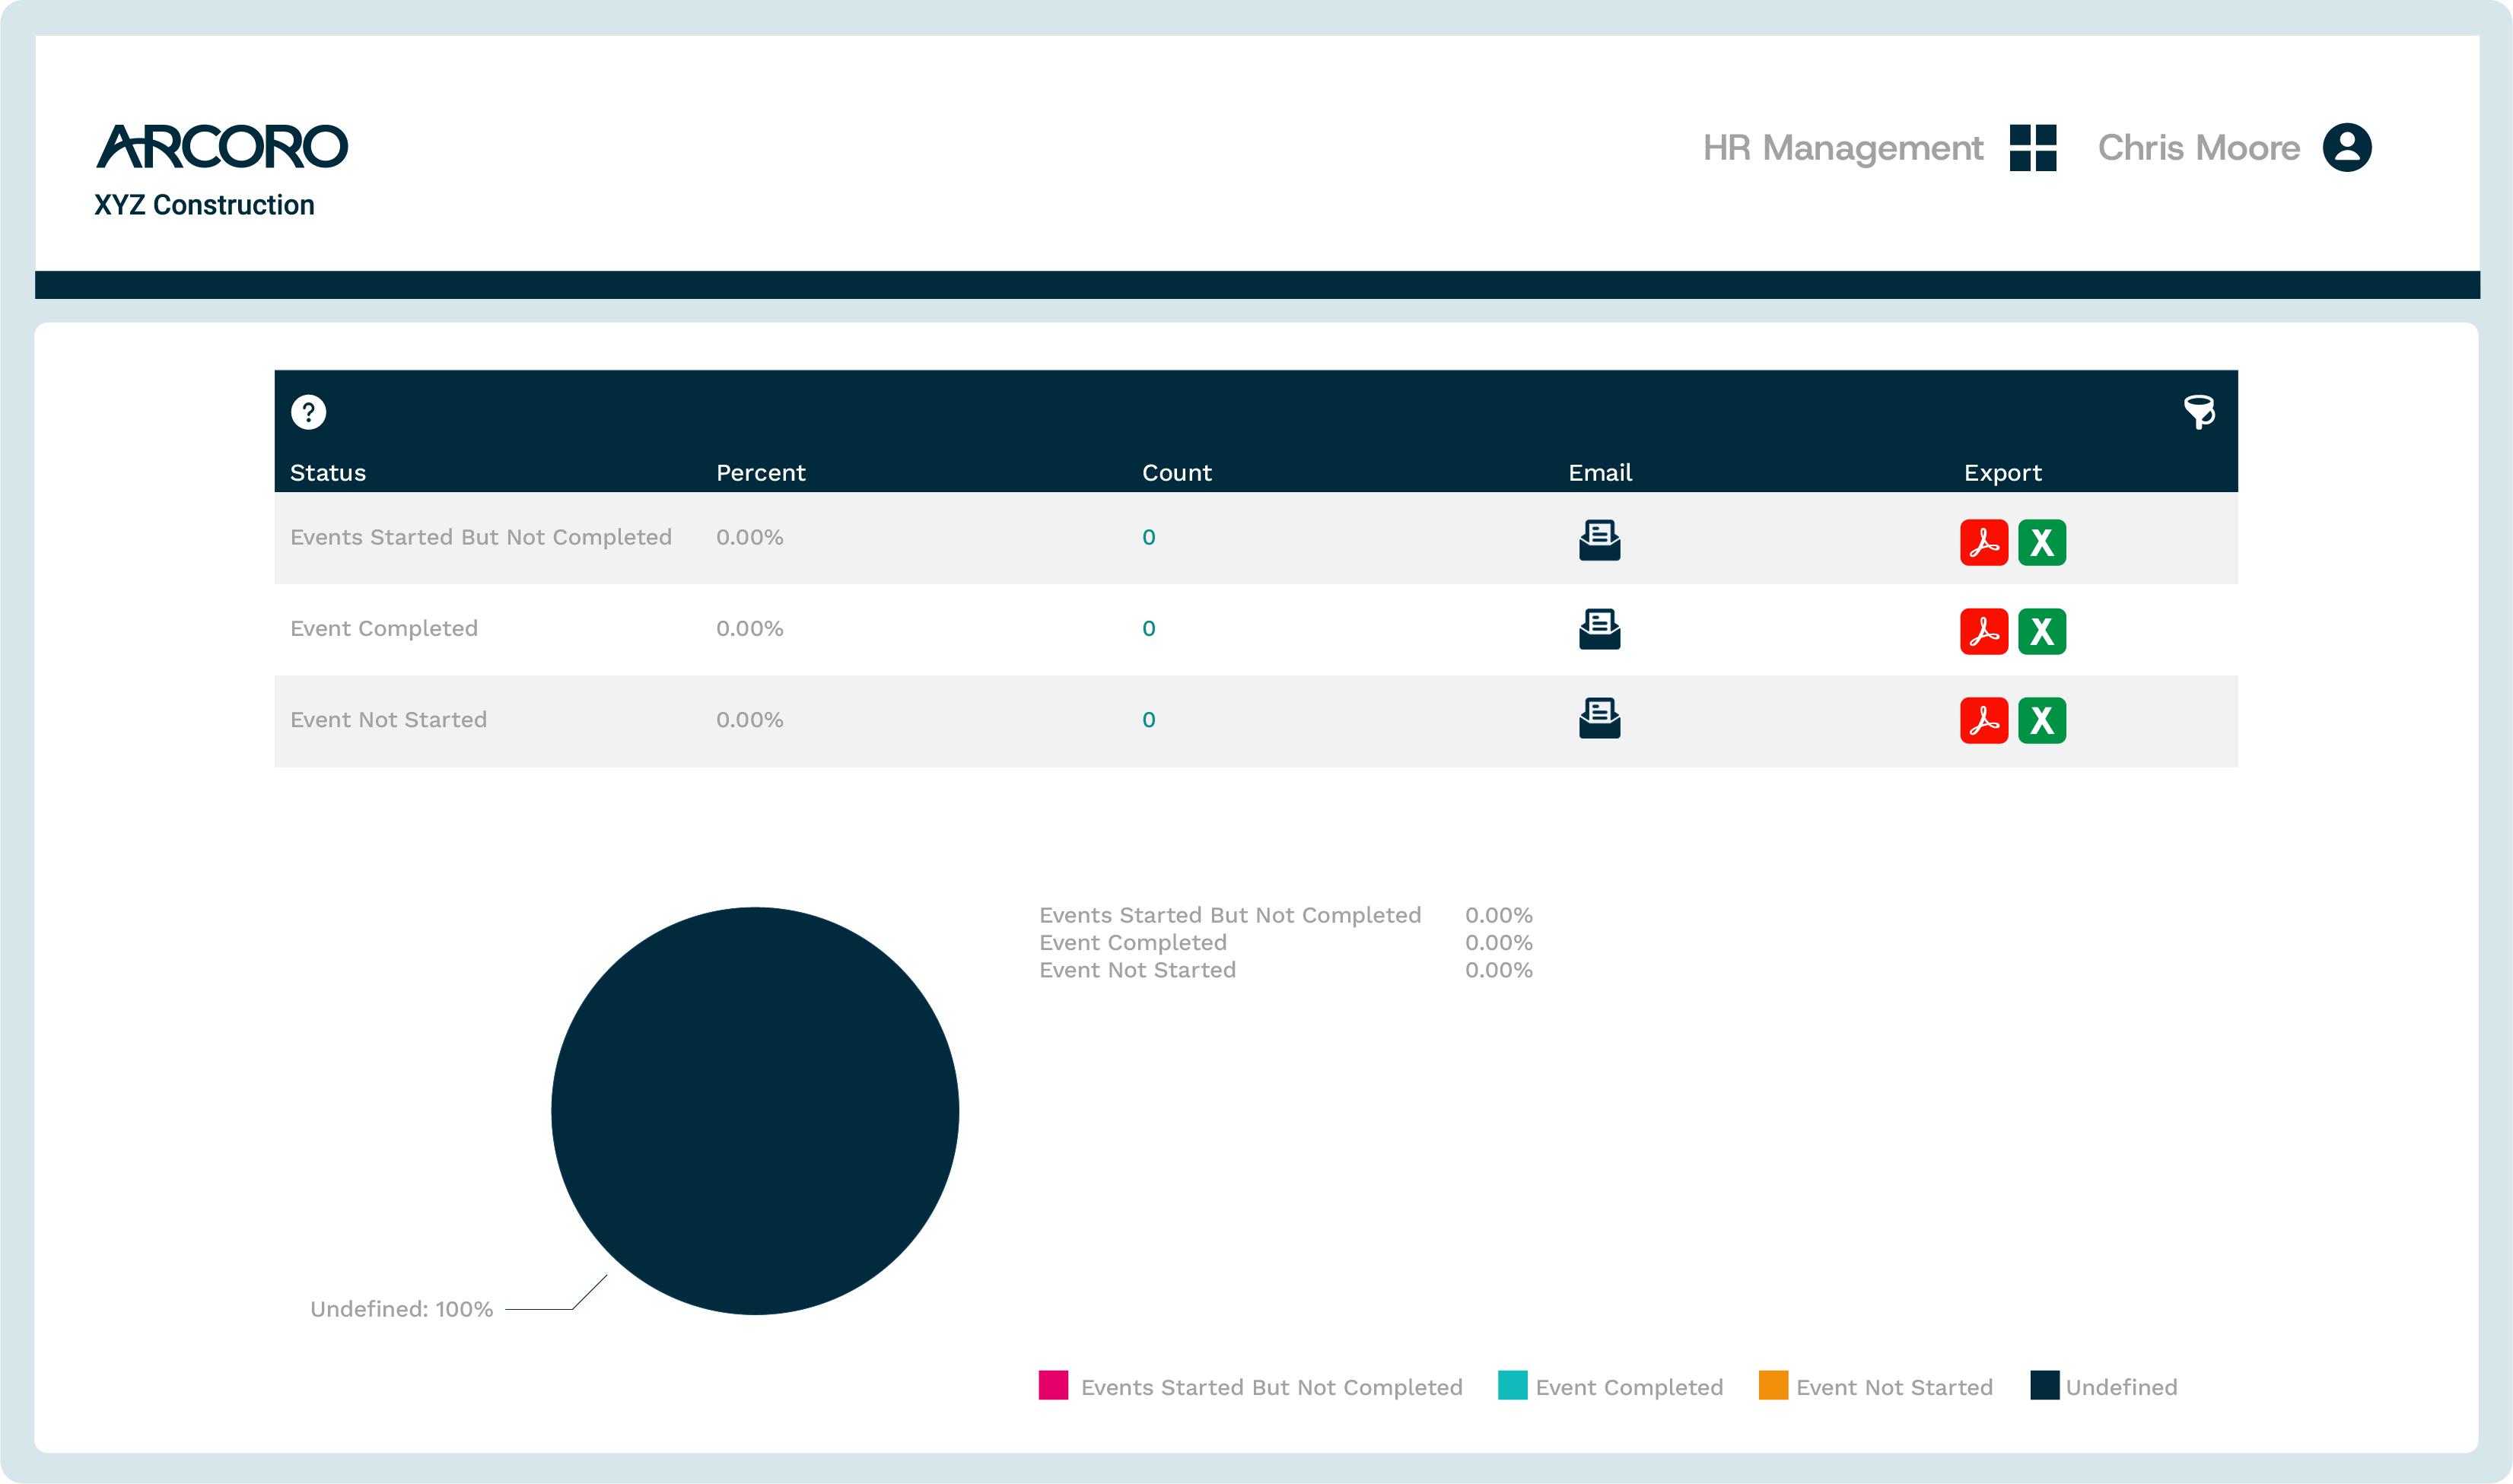Click the Undefined pie chart slice

pos(755,1110)
